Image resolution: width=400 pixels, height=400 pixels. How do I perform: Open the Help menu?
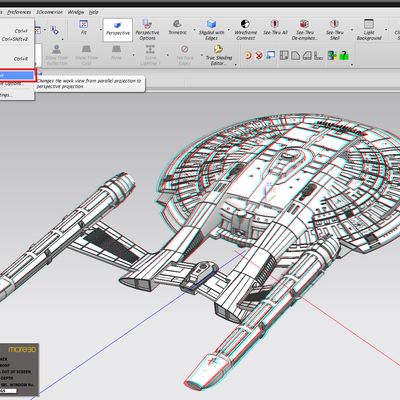pos(93,12)
